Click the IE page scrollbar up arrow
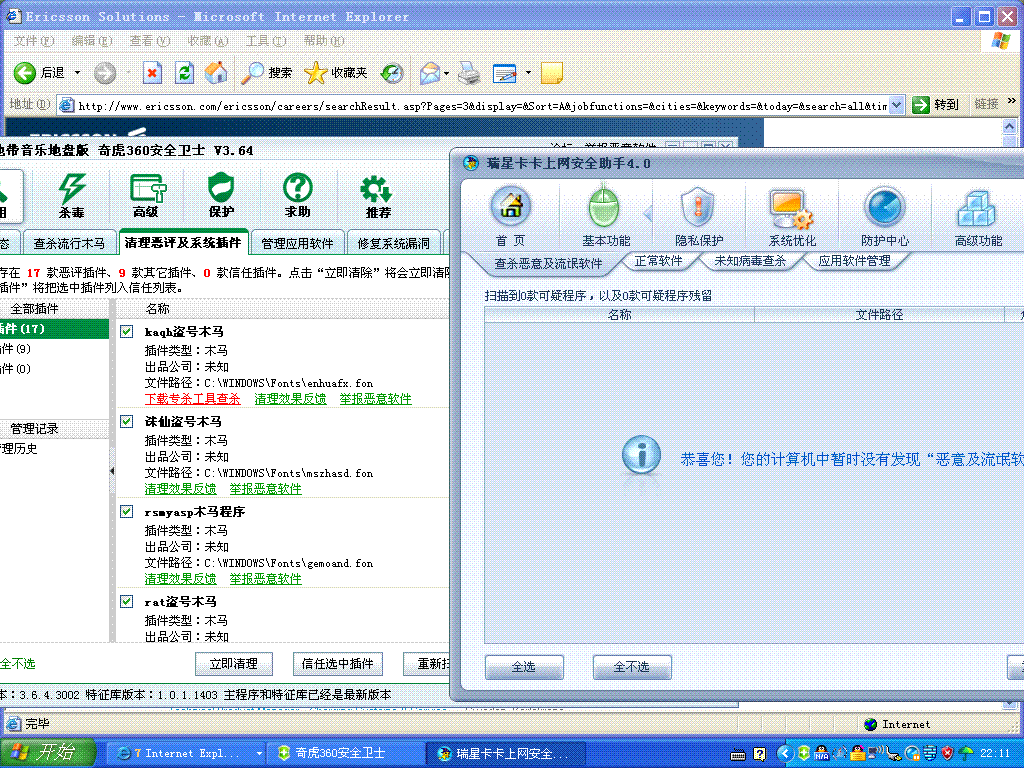This screenshot has width=1024, height=768. (1010, 126)
